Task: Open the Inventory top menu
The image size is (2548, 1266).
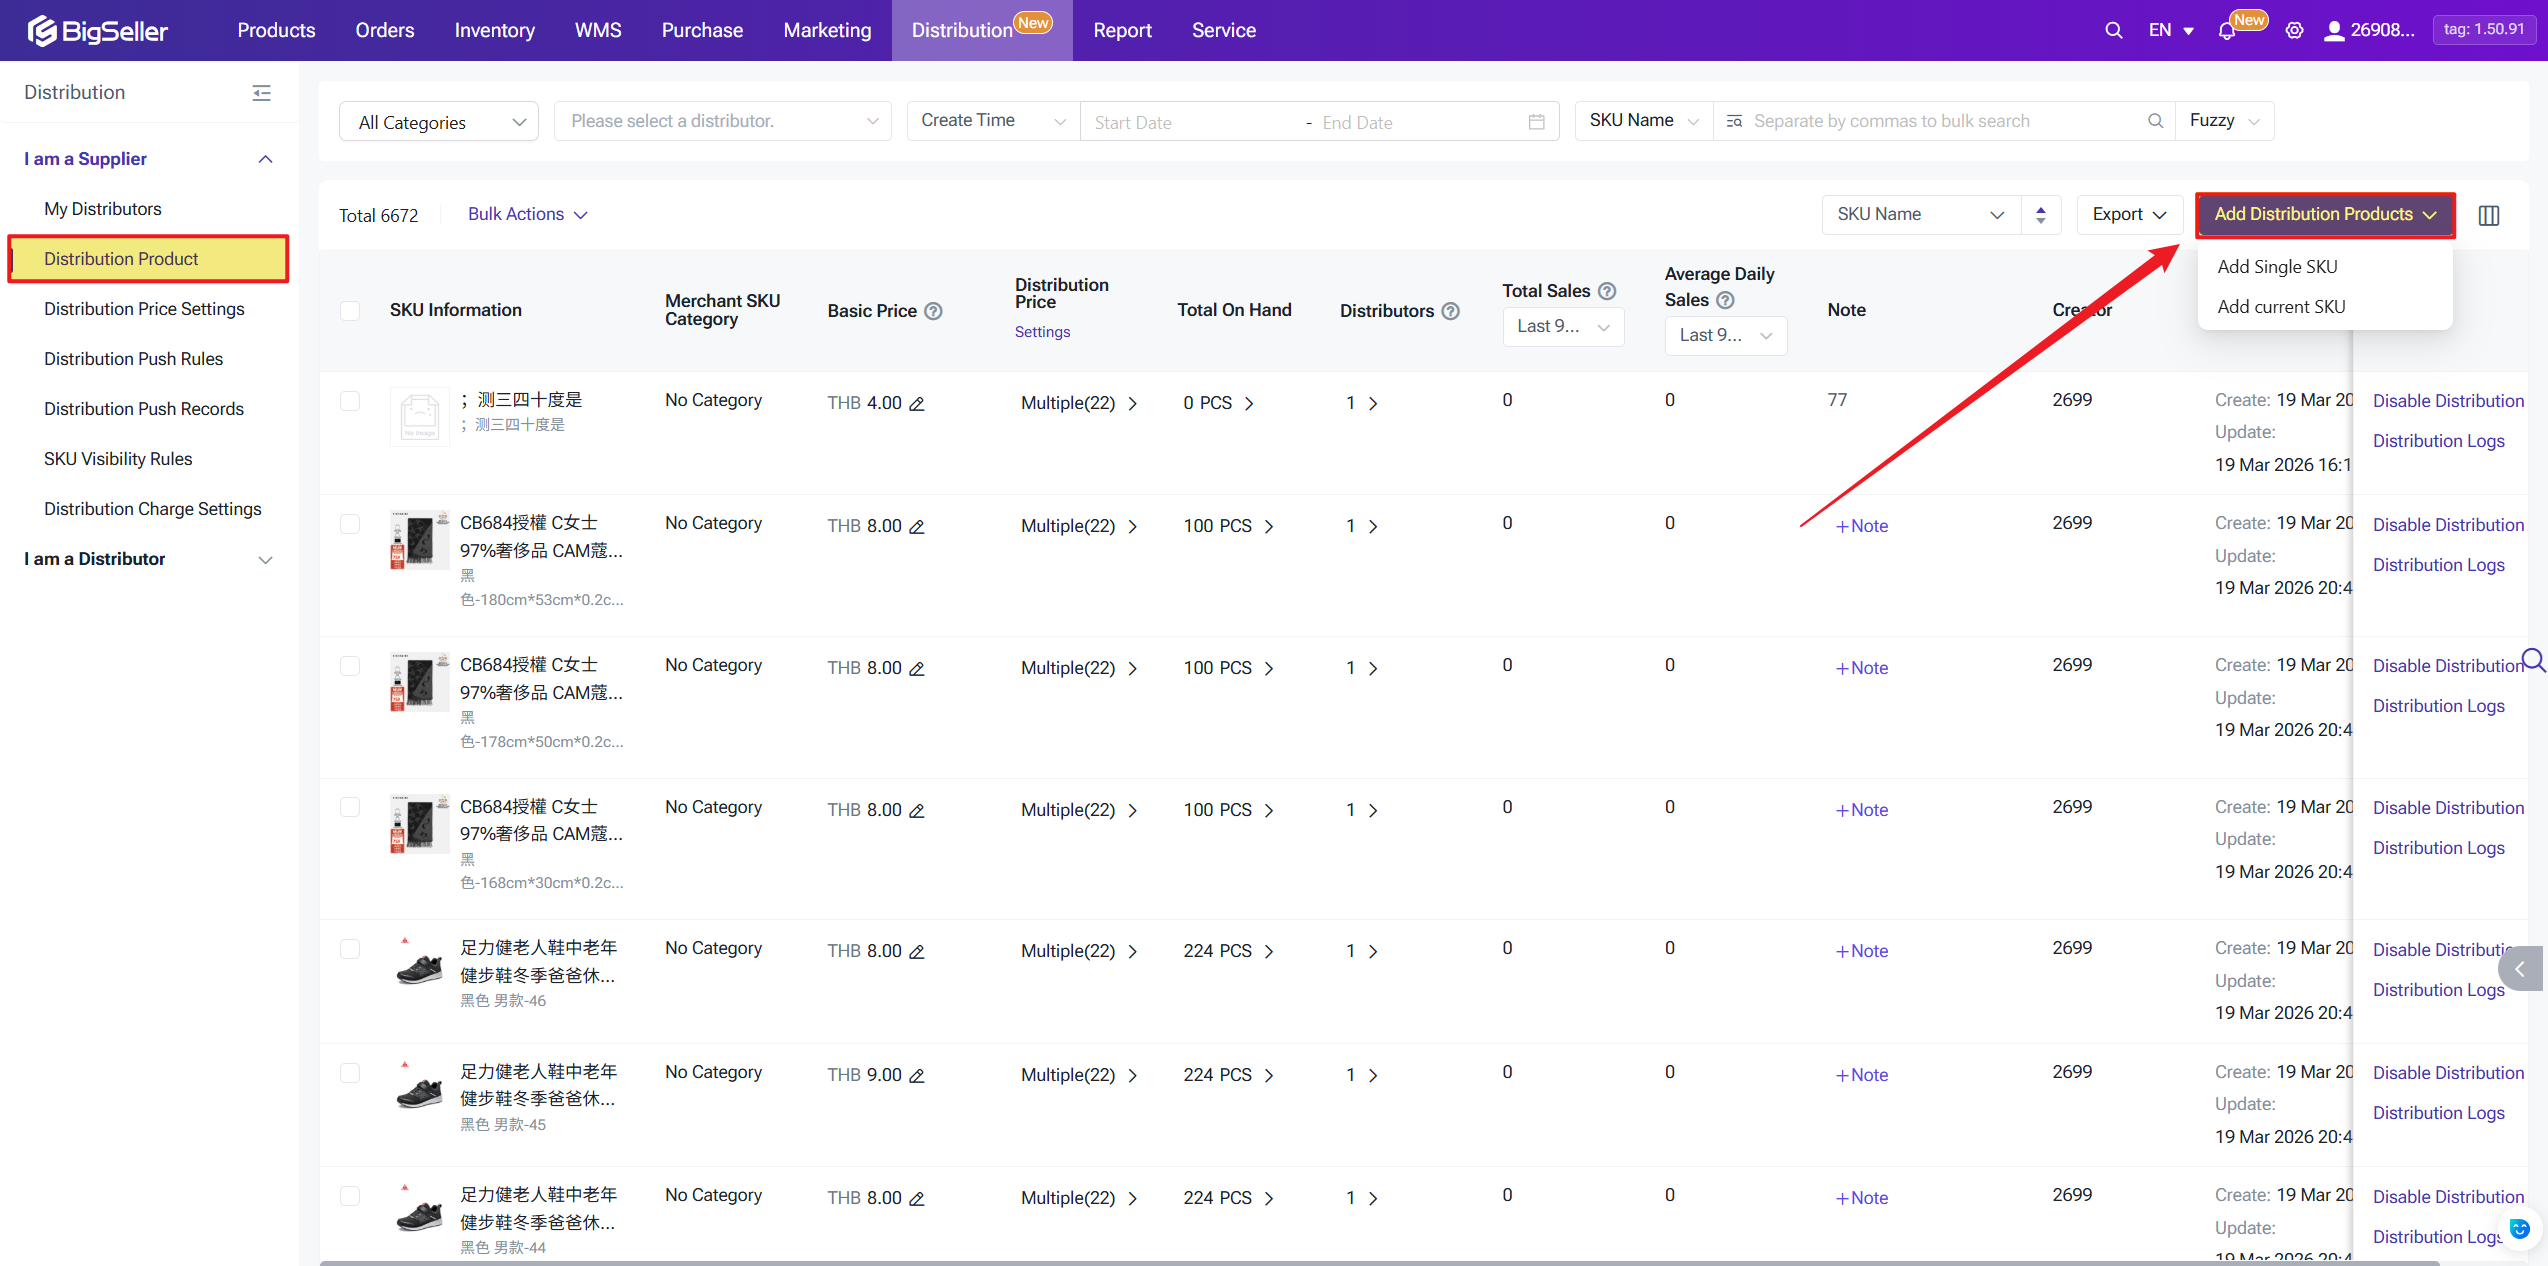Action: (494, 31)
